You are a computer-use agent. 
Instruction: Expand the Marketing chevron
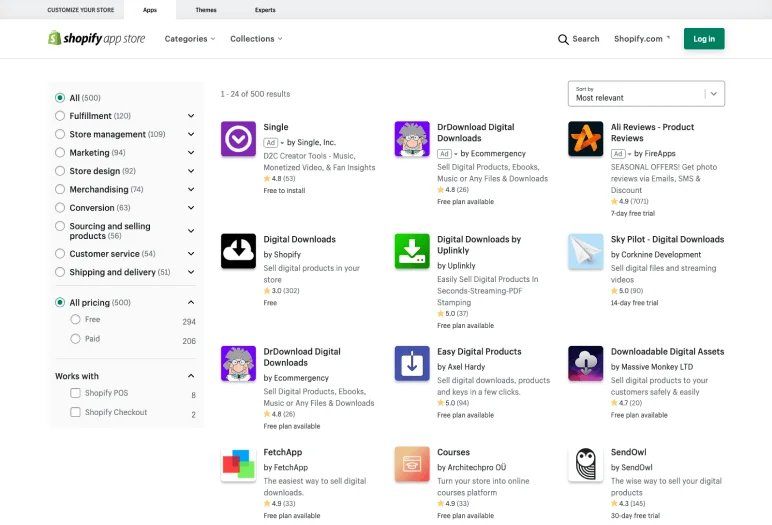point(191,153)
